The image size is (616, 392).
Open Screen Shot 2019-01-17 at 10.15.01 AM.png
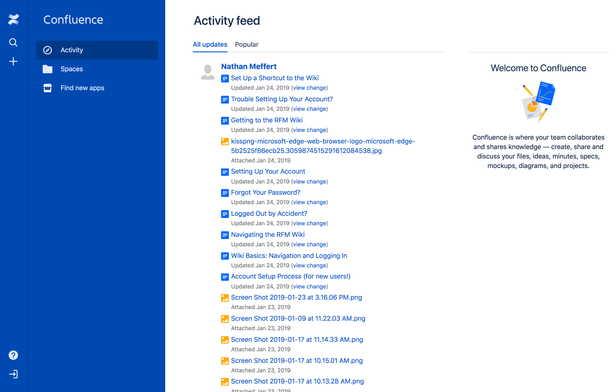point(297,361)
